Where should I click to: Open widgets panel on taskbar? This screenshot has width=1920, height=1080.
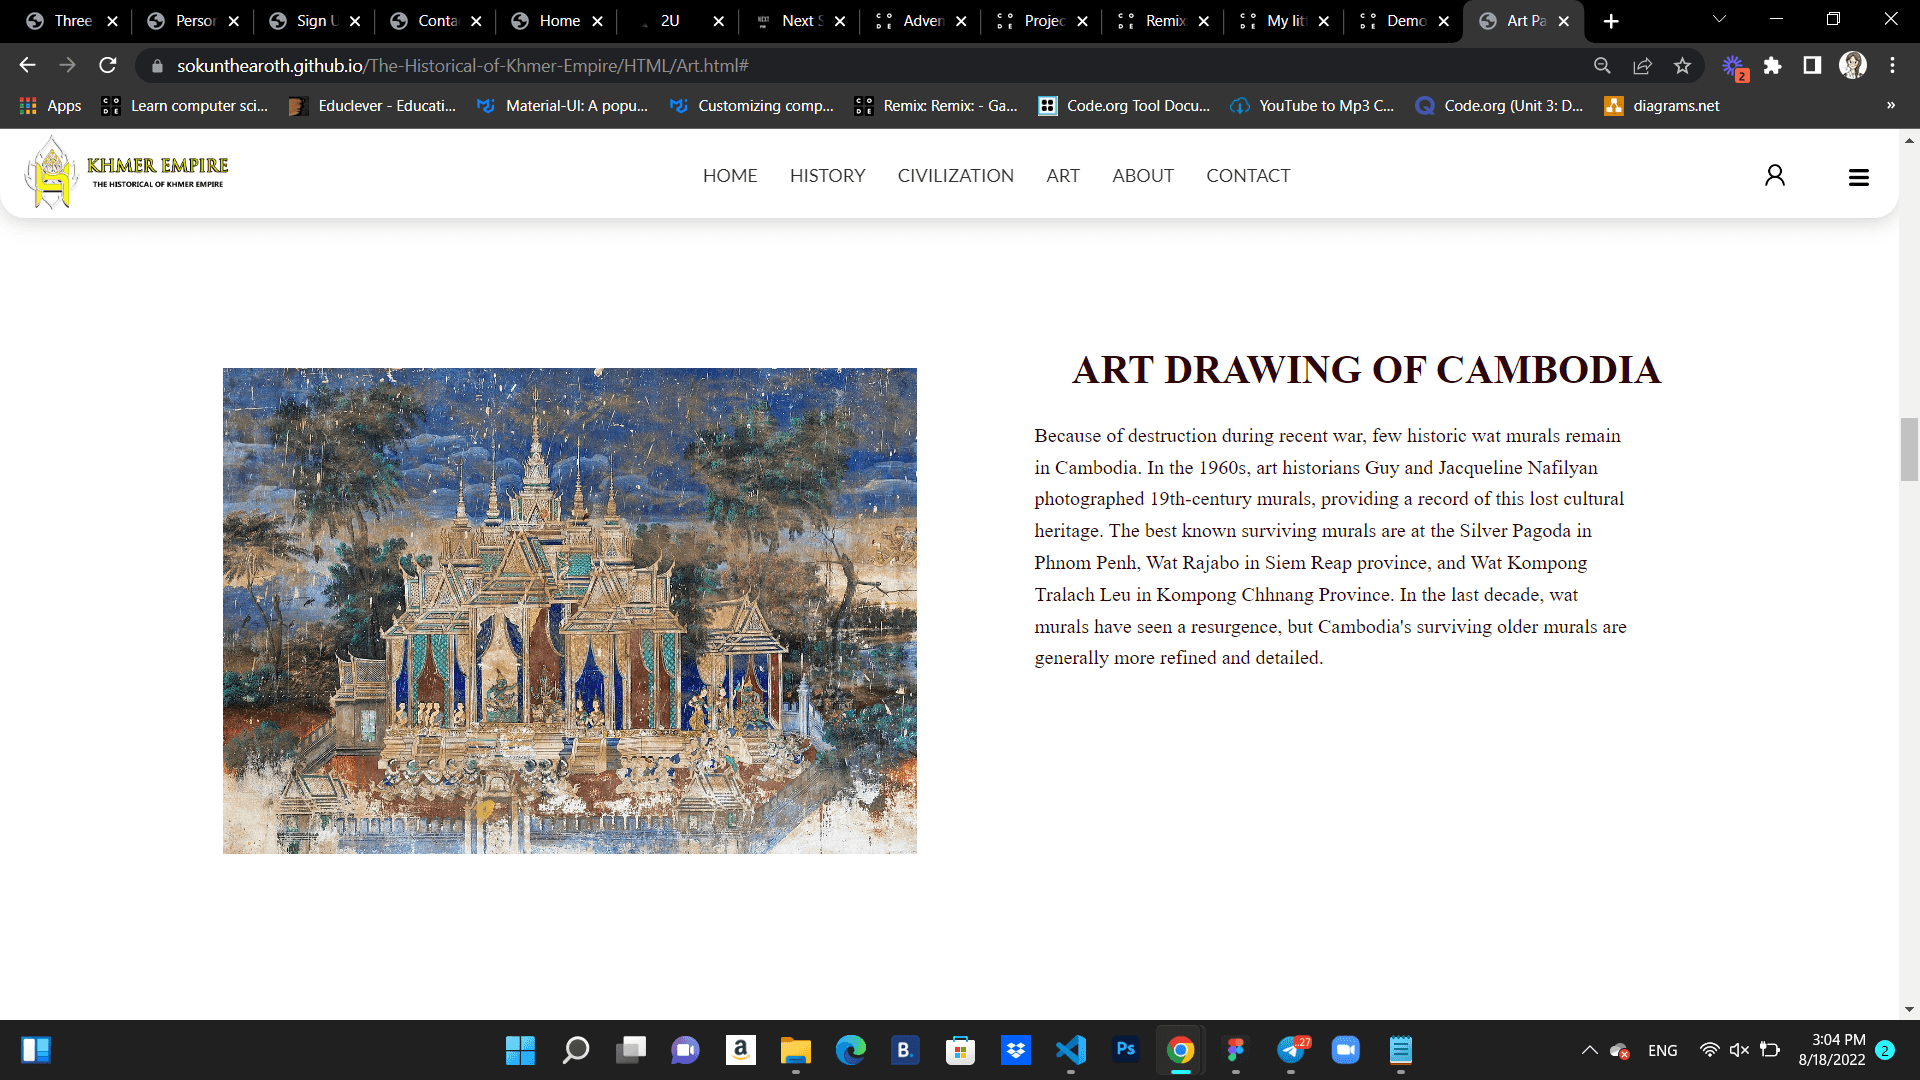36,1050
